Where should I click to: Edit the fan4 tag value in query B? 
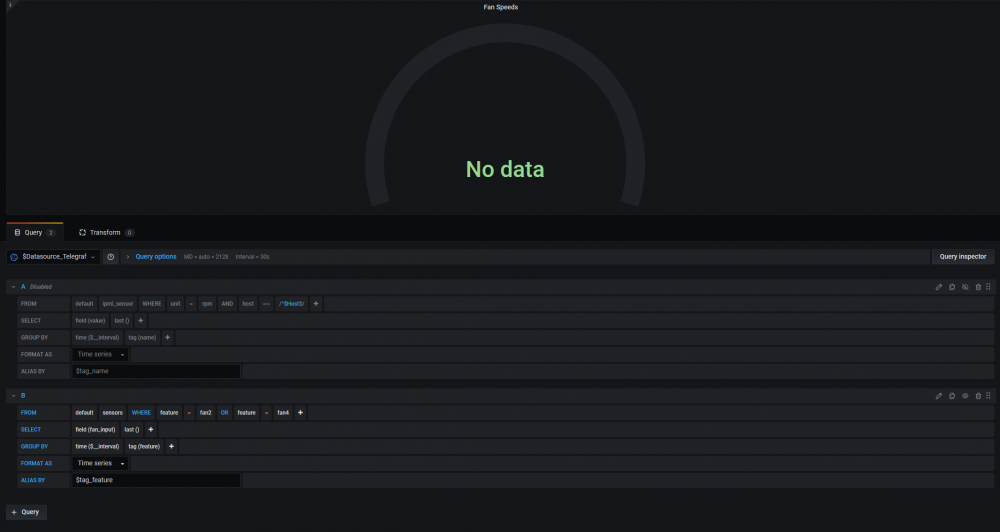click(283, 413)
